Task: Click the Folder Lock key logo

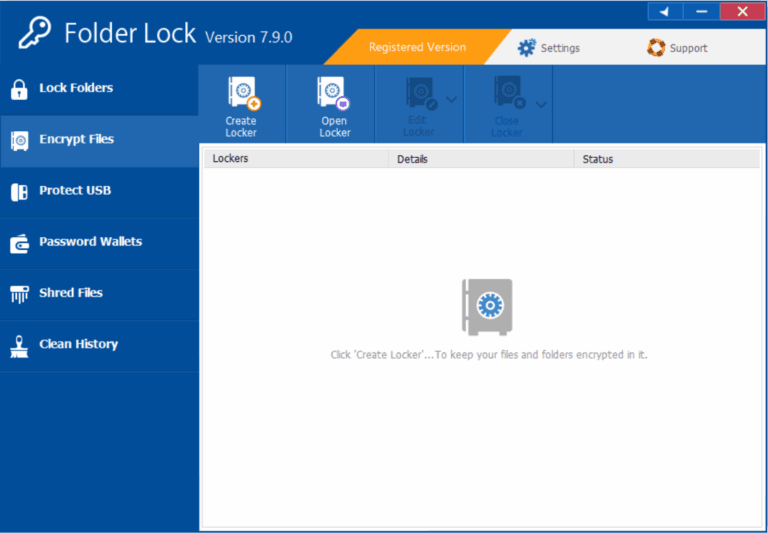Action: tap(34, 34)
